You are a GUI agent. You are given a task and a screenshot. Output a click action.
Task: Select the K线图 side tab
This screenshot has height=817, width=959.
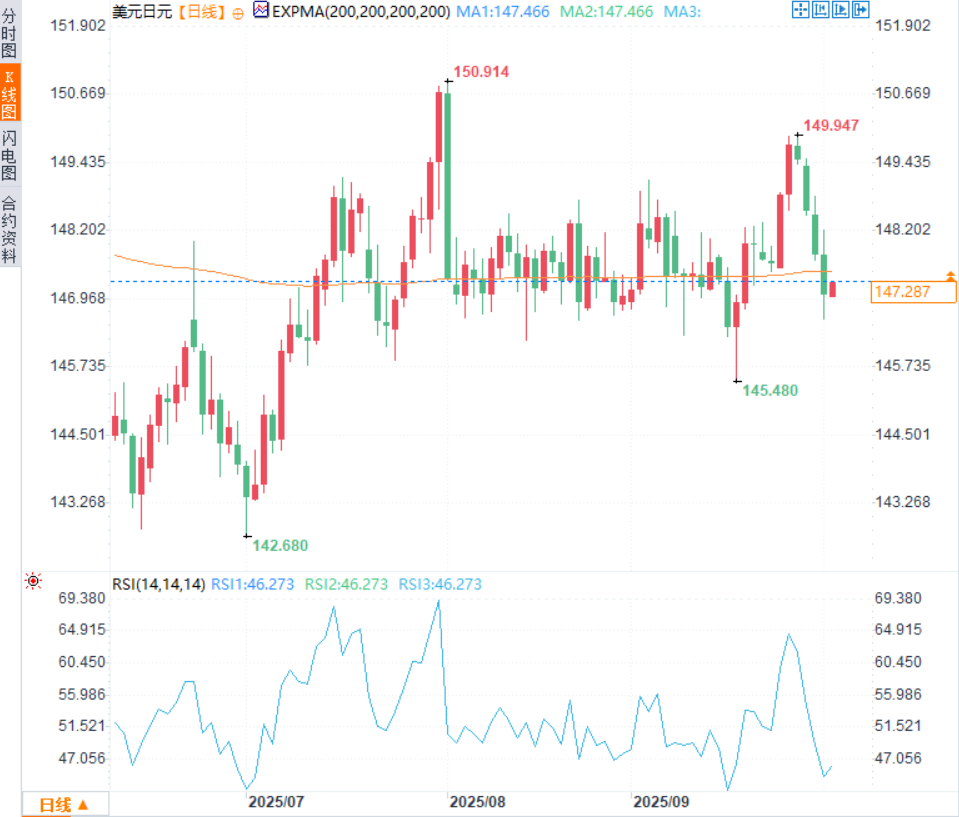click(x=9, y=94)
